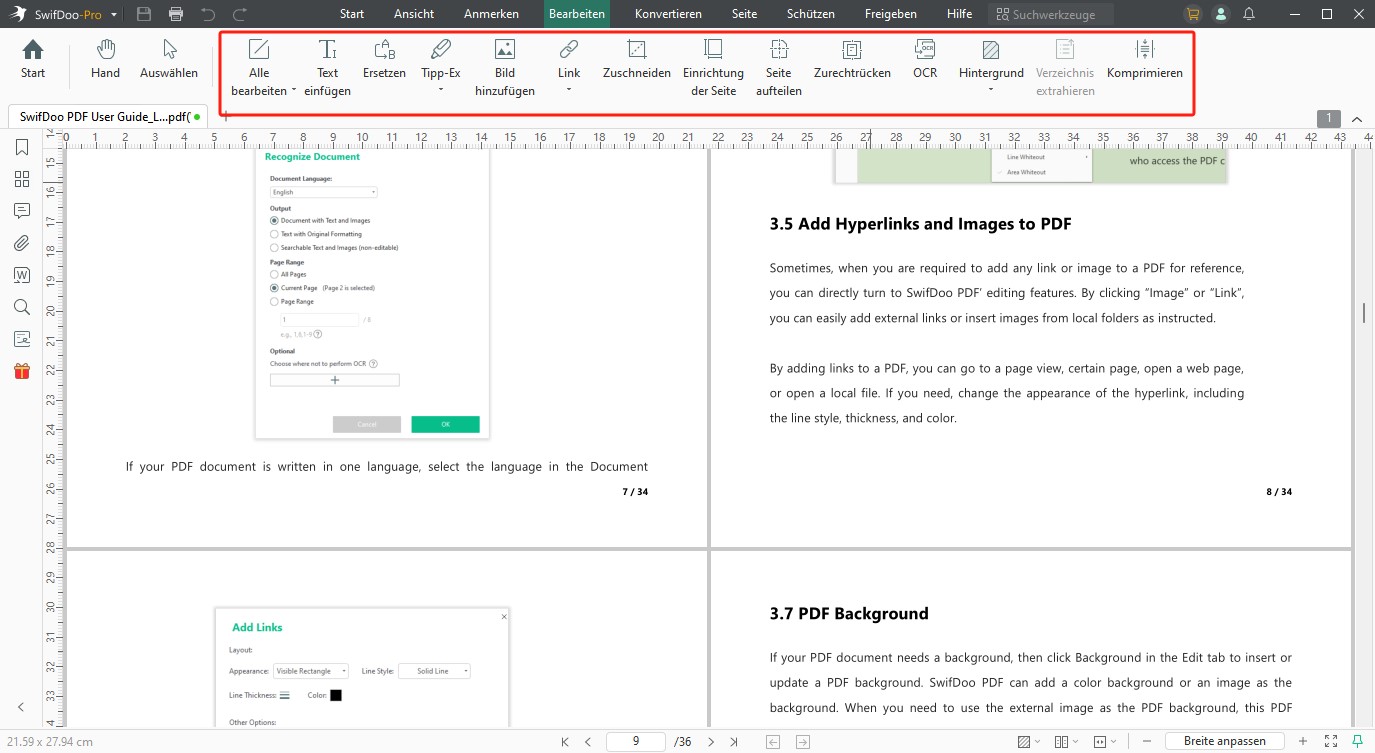Select the Hand tool
This screenshot has height=753, width=1375.
[x=105, y=60]
